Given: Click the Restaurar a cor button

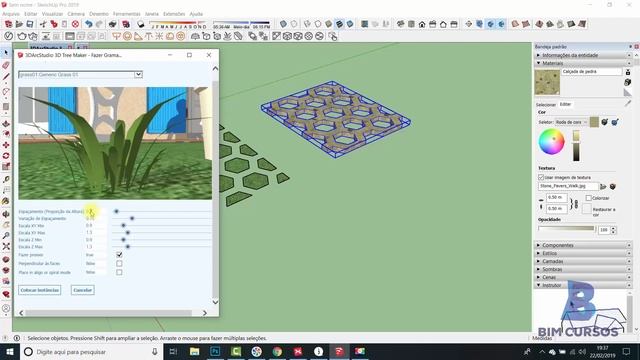Looking at the screenshot, I should (x=587, y=209).
